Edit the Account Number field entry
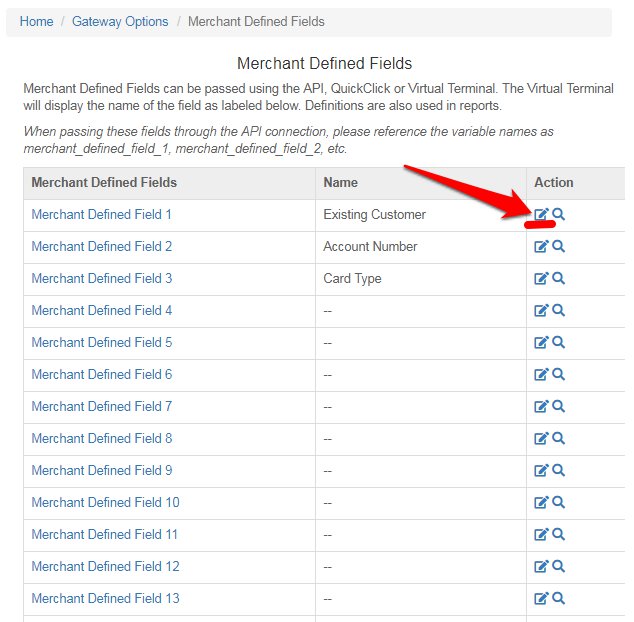 coord(541,246)
